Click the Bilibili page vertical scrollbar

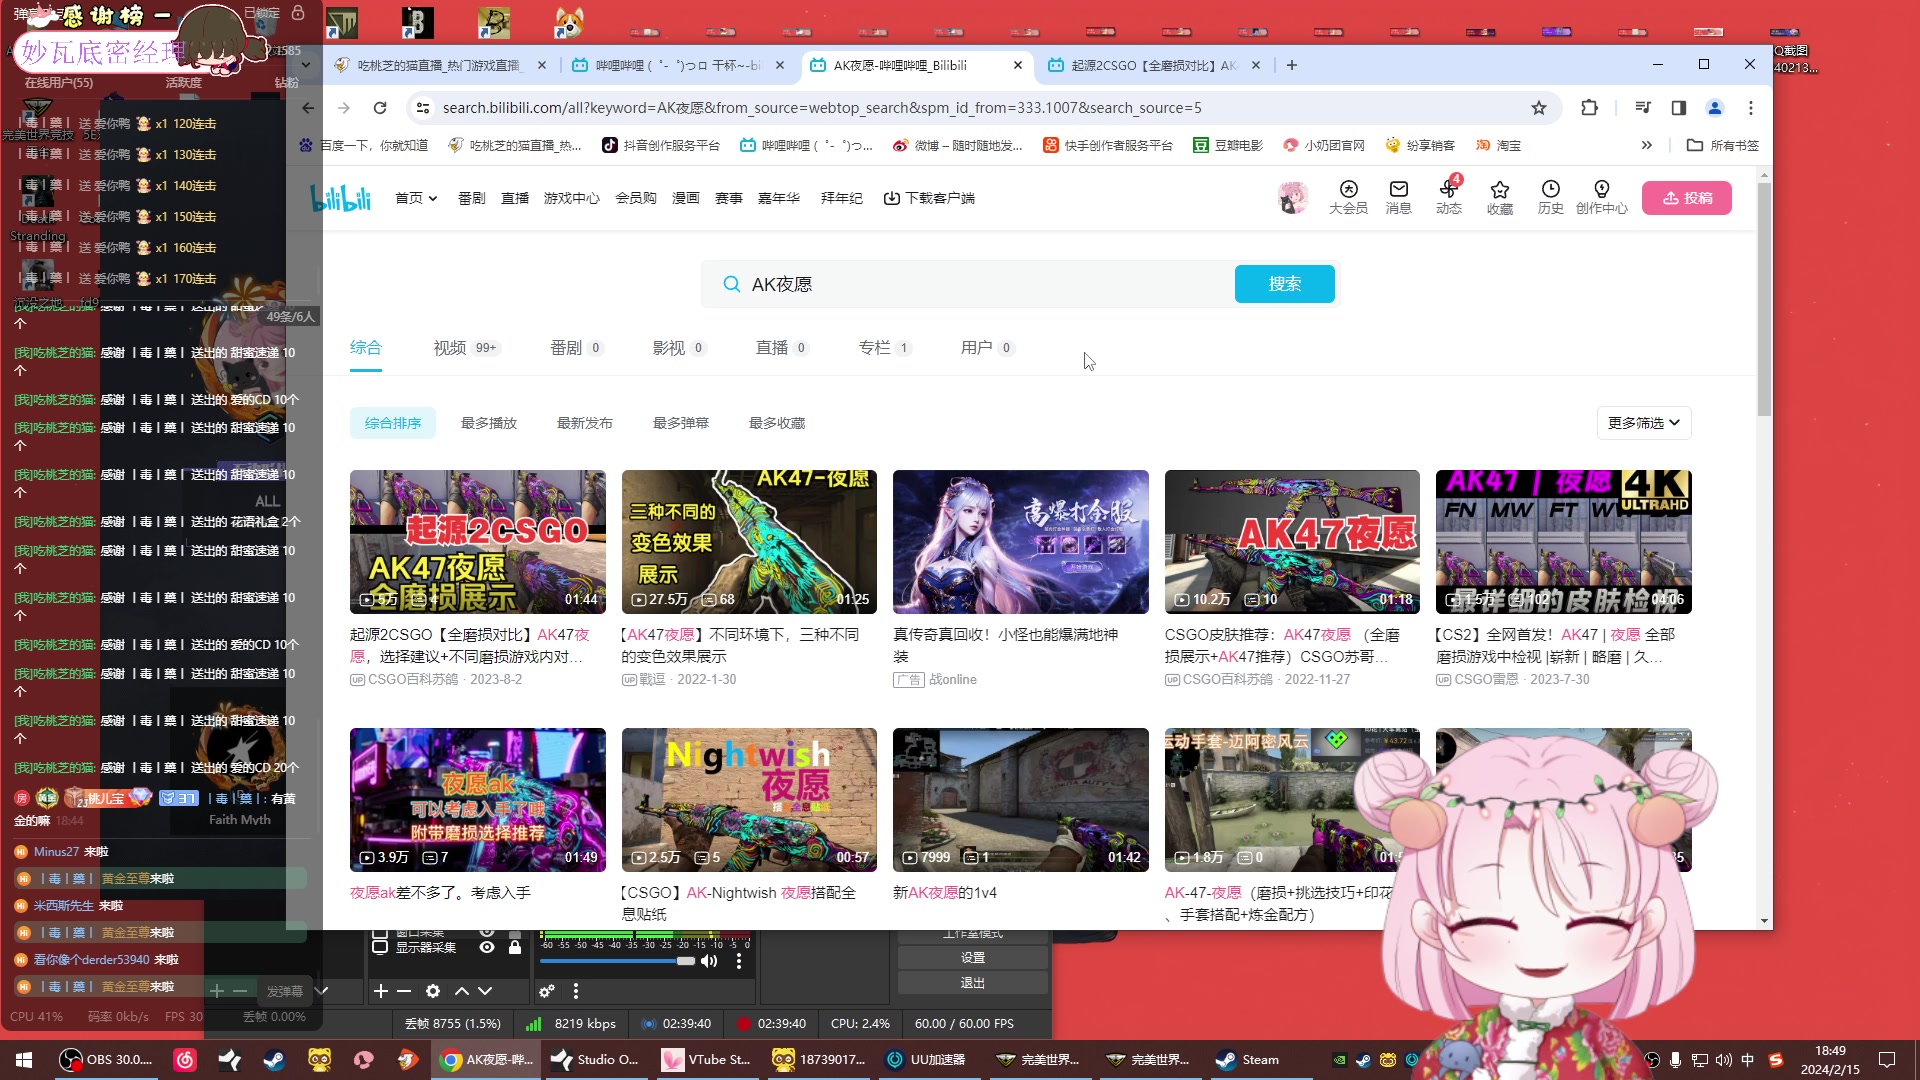pyautogui.click(x=1764, y=300)
